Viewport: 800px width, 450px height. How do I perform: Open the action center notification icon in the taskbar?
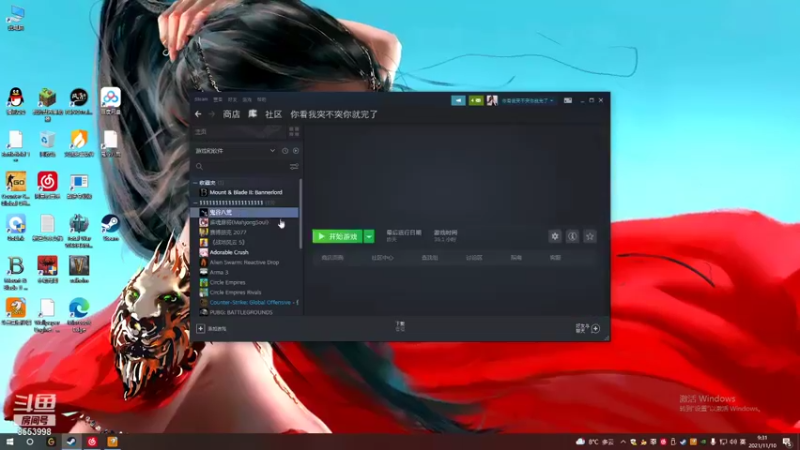pyautogui.click(x=787, y=442)
